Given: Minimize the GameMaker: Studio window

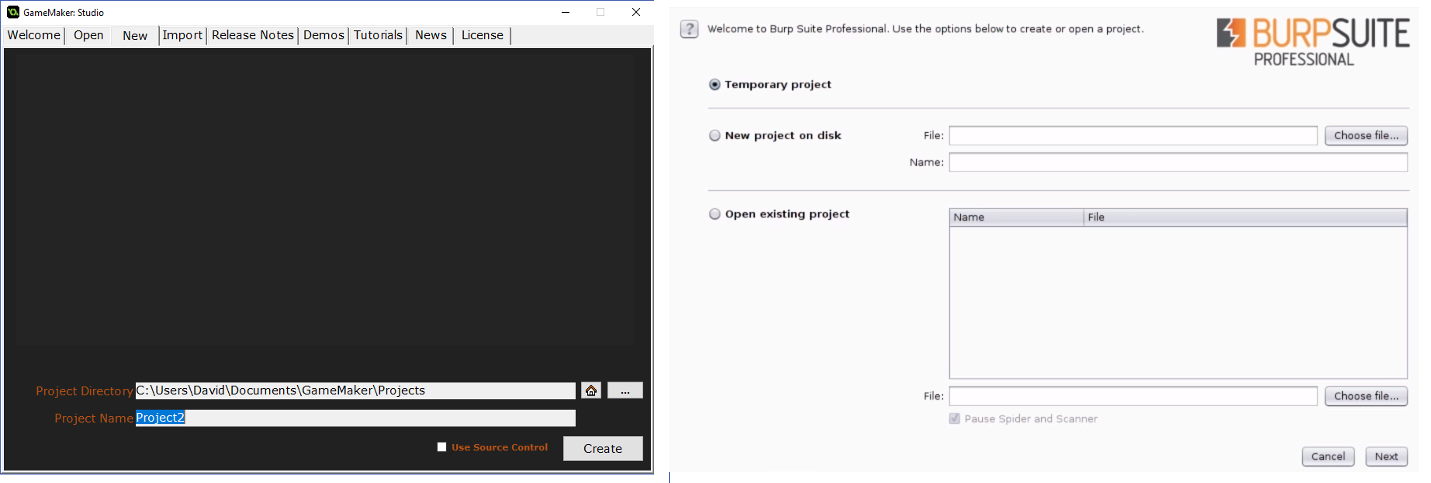Looking at the screenshot, I should click(x=566, y=12).
